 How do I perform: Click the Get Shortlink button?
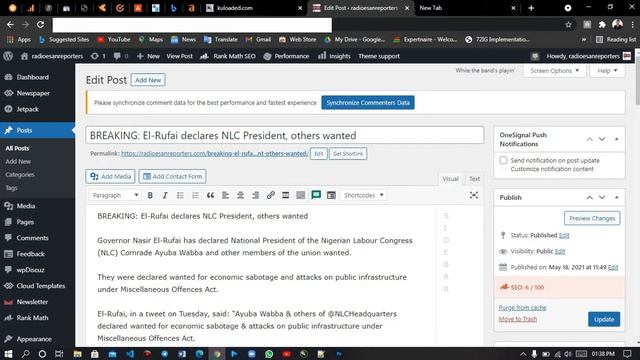(348, 154)
